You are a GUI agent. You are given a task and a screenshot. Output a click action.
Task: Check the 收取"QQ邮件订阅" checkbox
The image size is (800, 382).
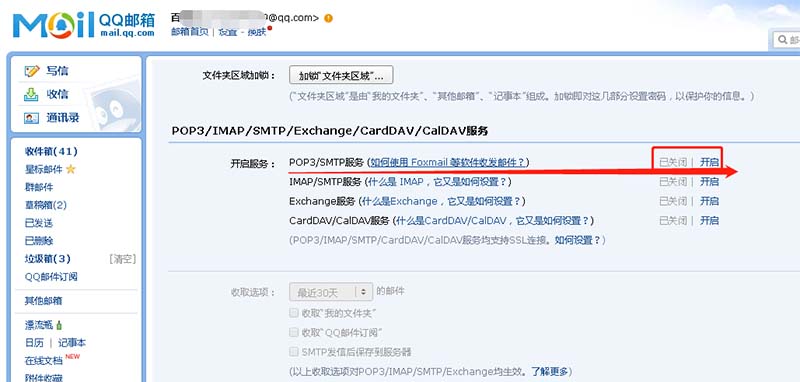tap(293, 333)
